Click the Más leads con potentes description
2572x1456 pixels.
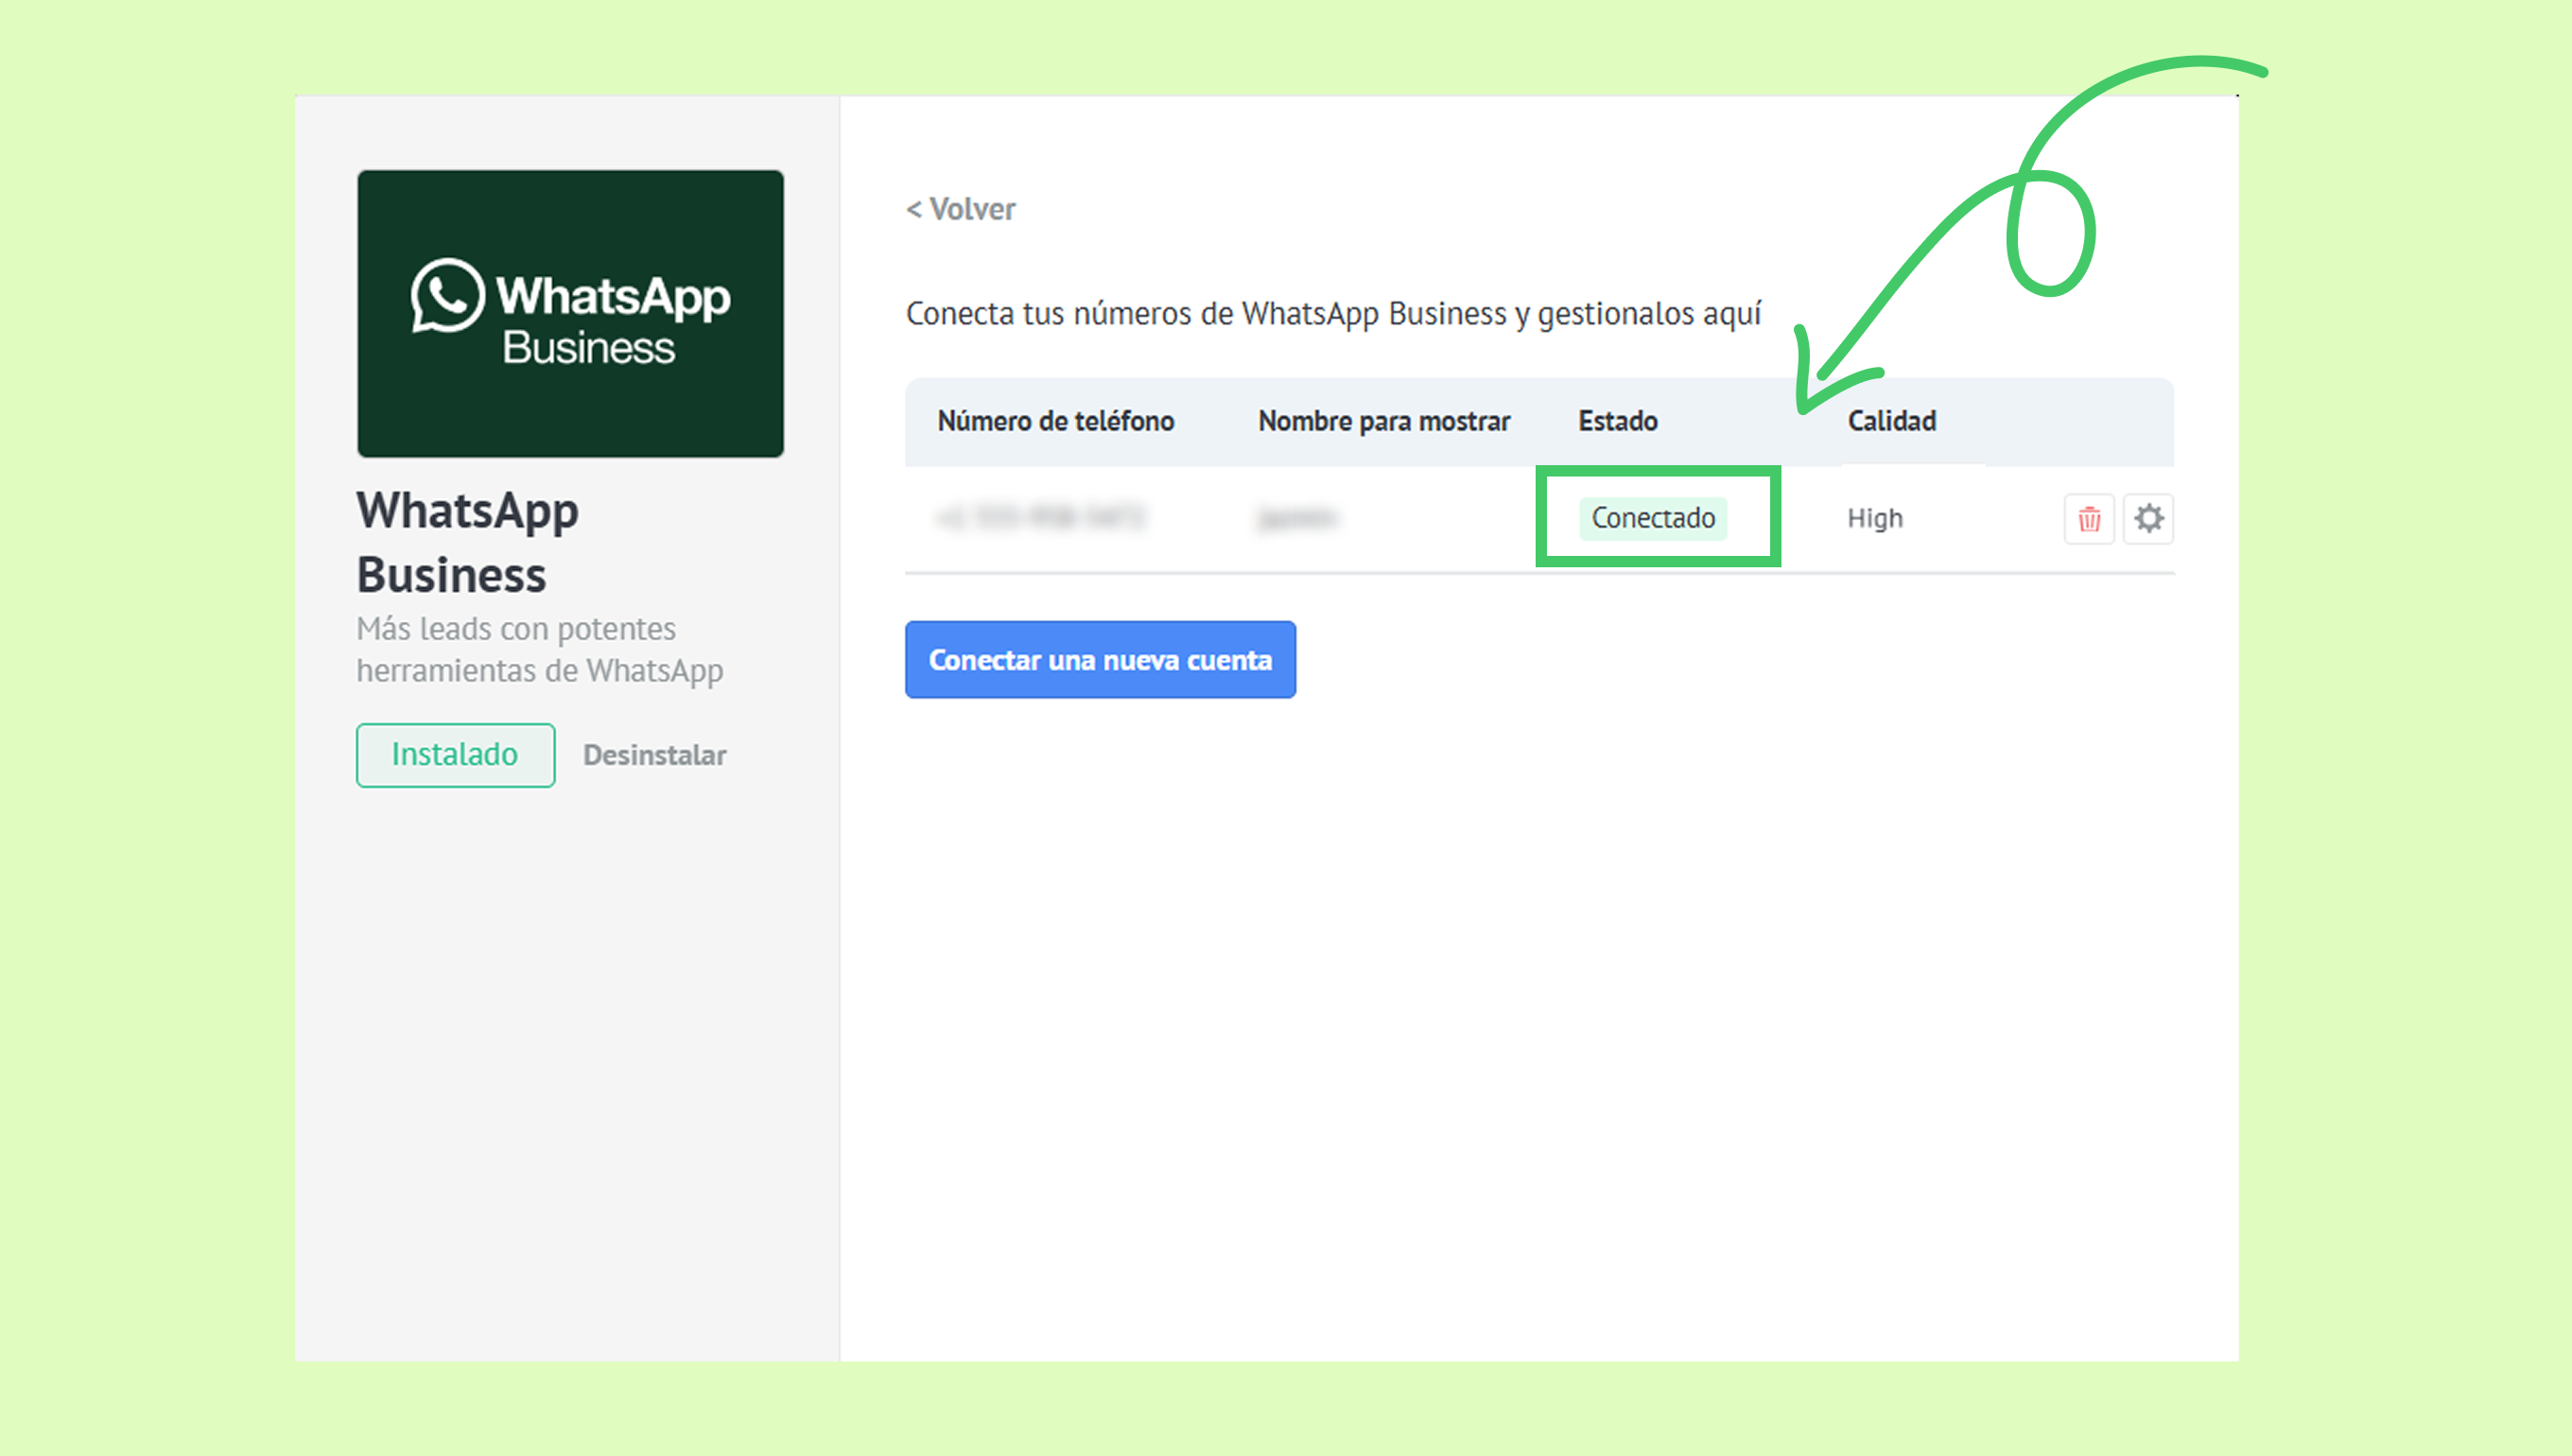point(540,650)
